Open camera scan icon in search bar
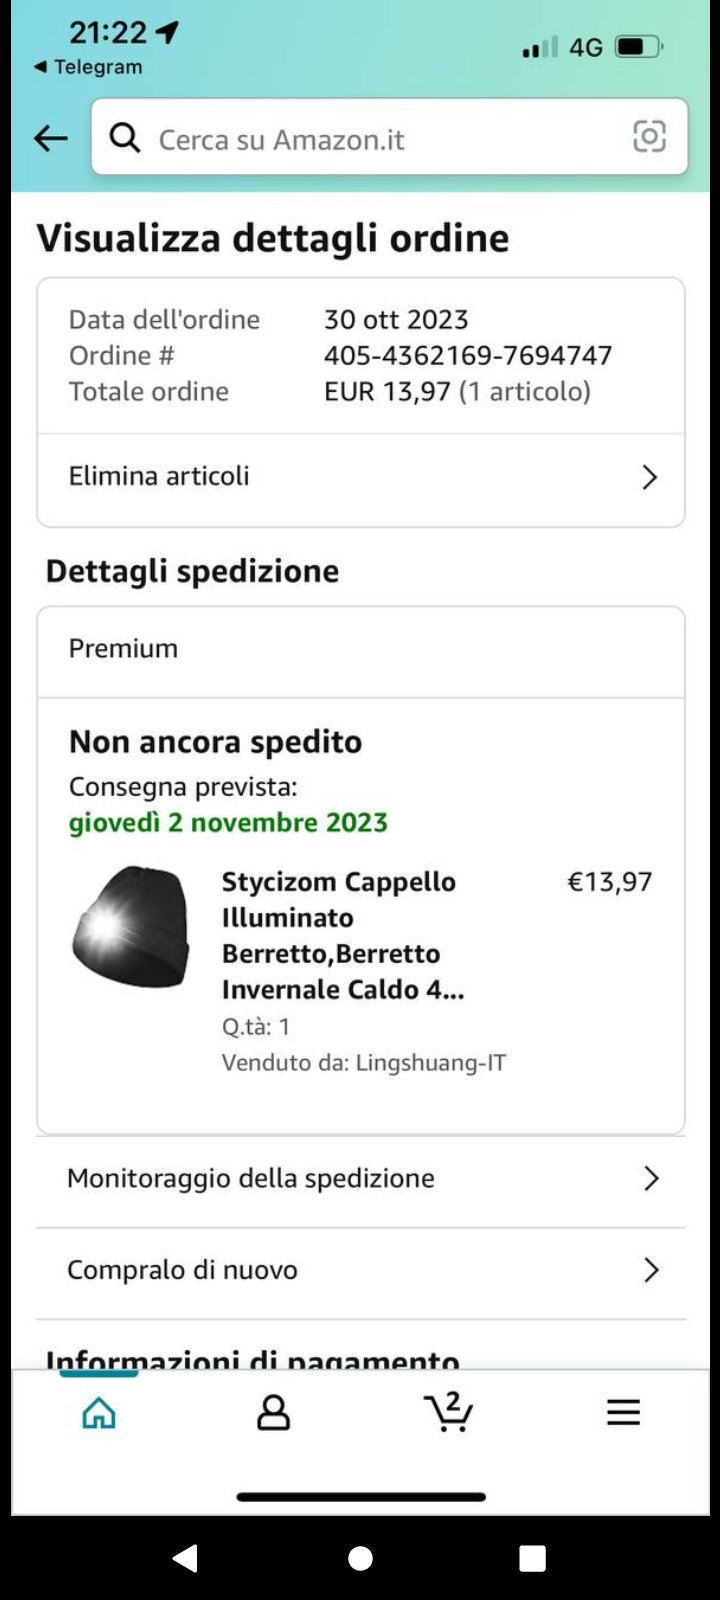This screenshot has height=1600, width=720. click(x=649, y=136)
